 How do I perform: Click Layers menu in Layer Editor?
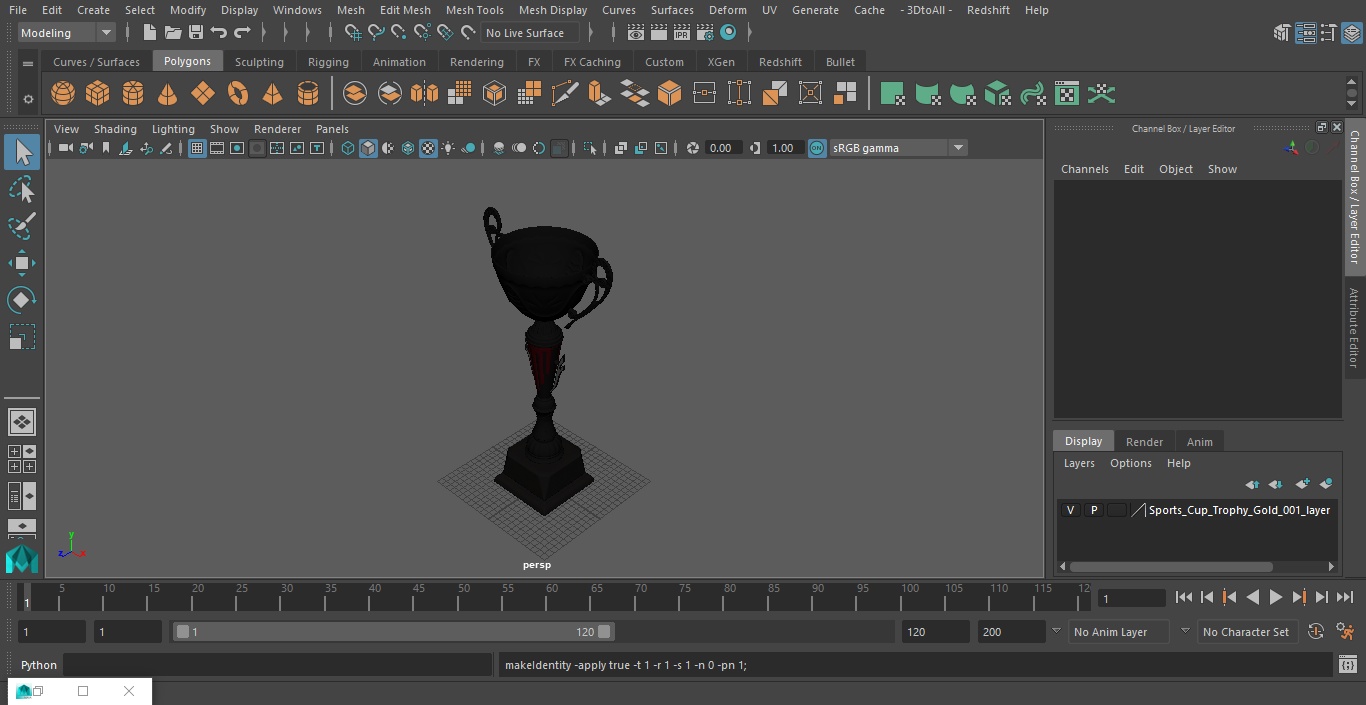[1079, 463]
